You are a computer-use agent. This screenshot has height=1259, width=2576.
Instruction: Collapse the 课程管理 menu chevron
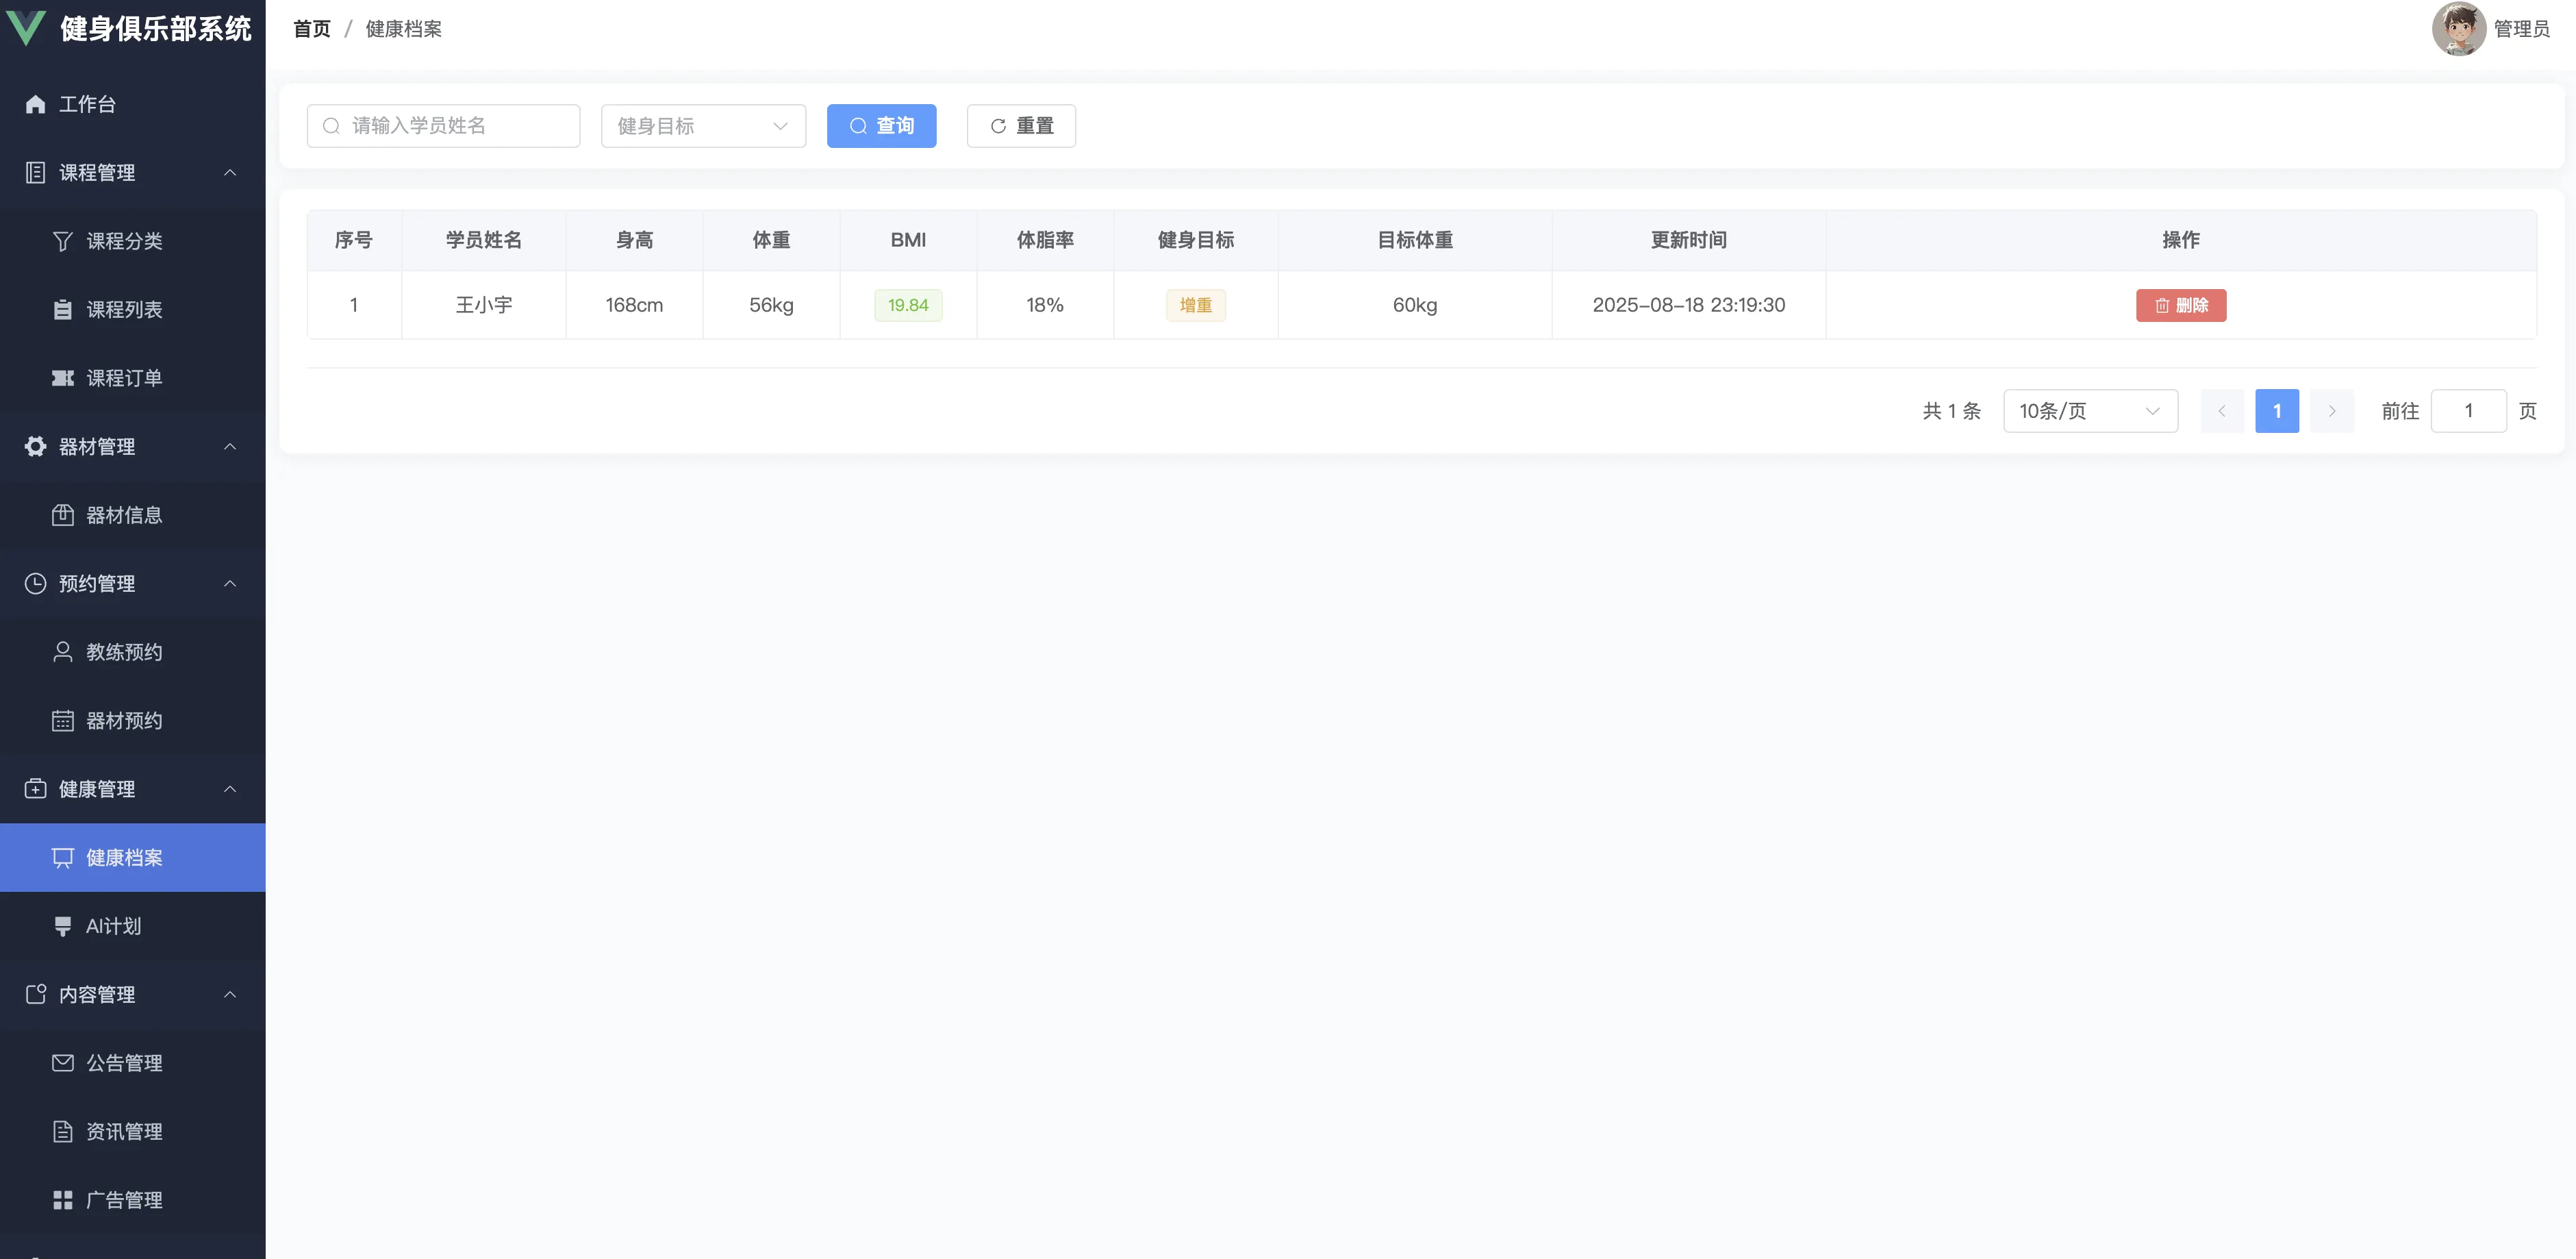coord(230,173)
